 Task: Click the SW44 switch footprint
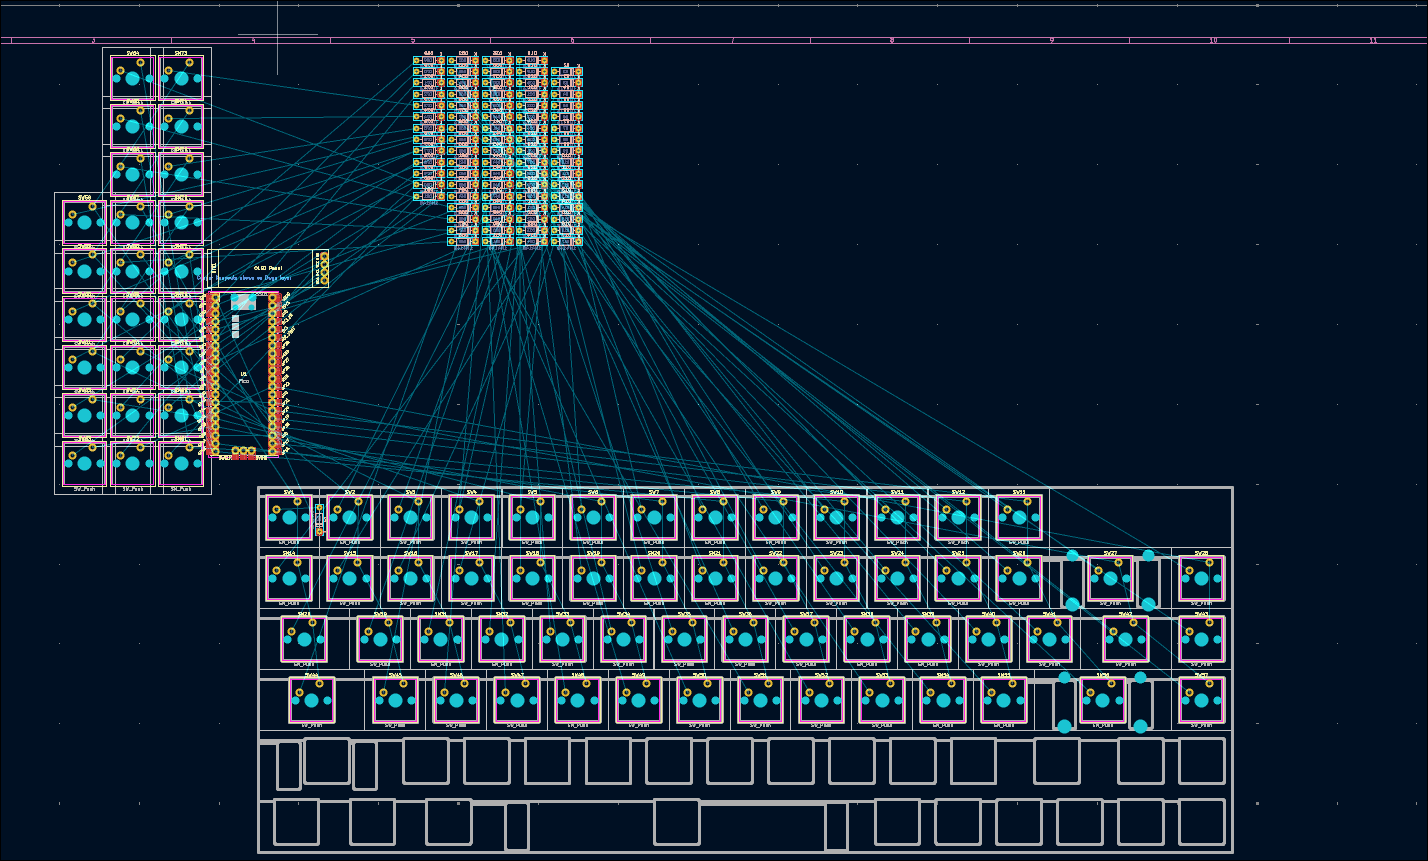click(x=312, y=700)
